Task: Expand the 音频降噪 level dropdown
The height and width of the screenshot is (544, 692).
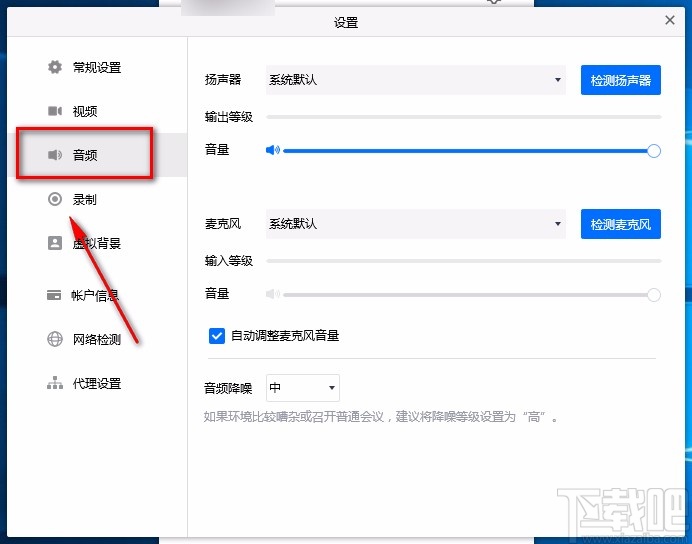Action: point(303,388)
